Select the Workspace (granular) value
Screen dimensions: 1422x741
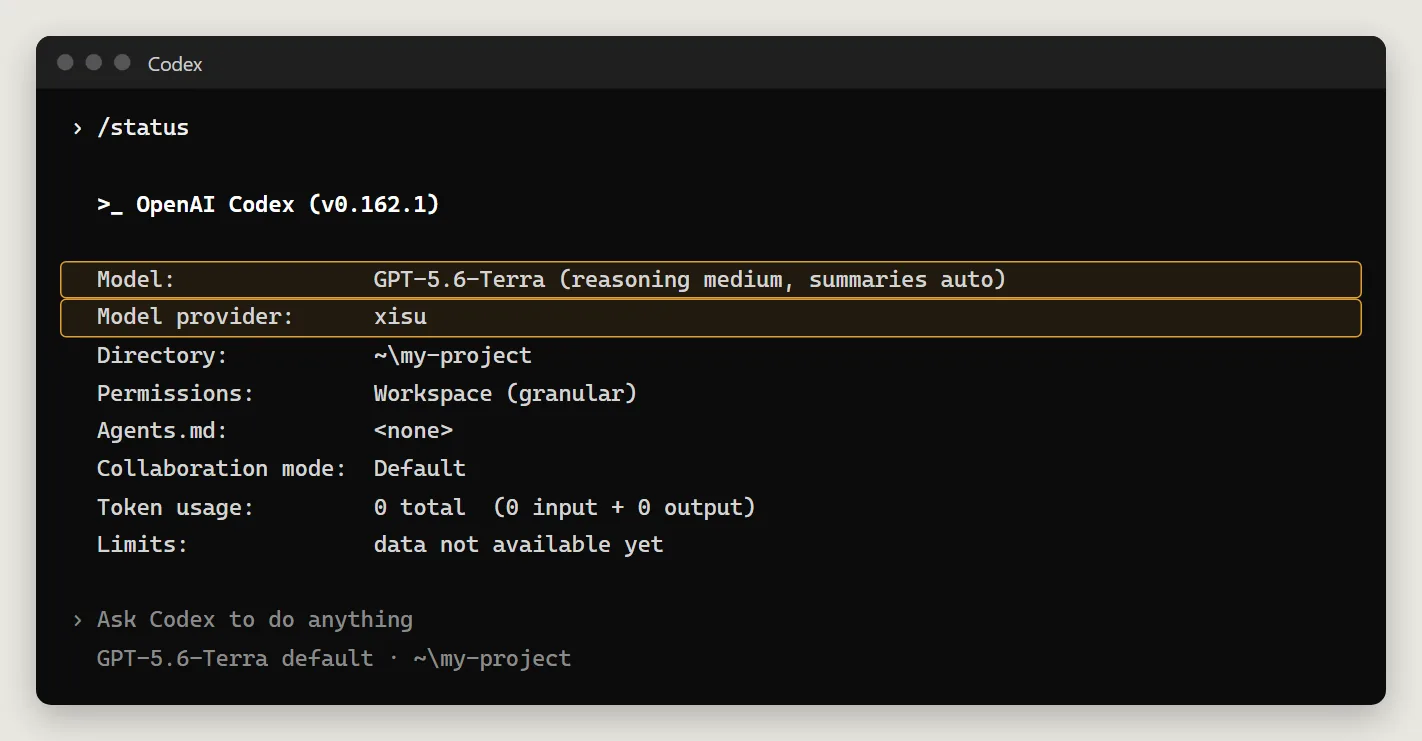[505, 394]
